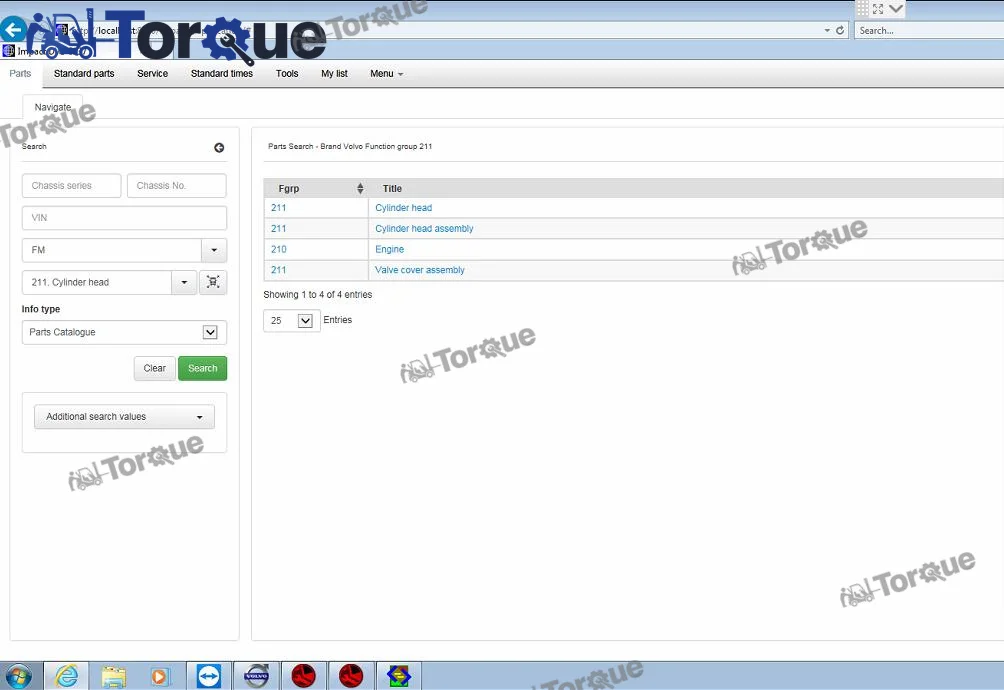Screen dimensions: 1004x690
Task: Expand the 211. Cylinder head dropdown arrow
Action: [184, 282]
